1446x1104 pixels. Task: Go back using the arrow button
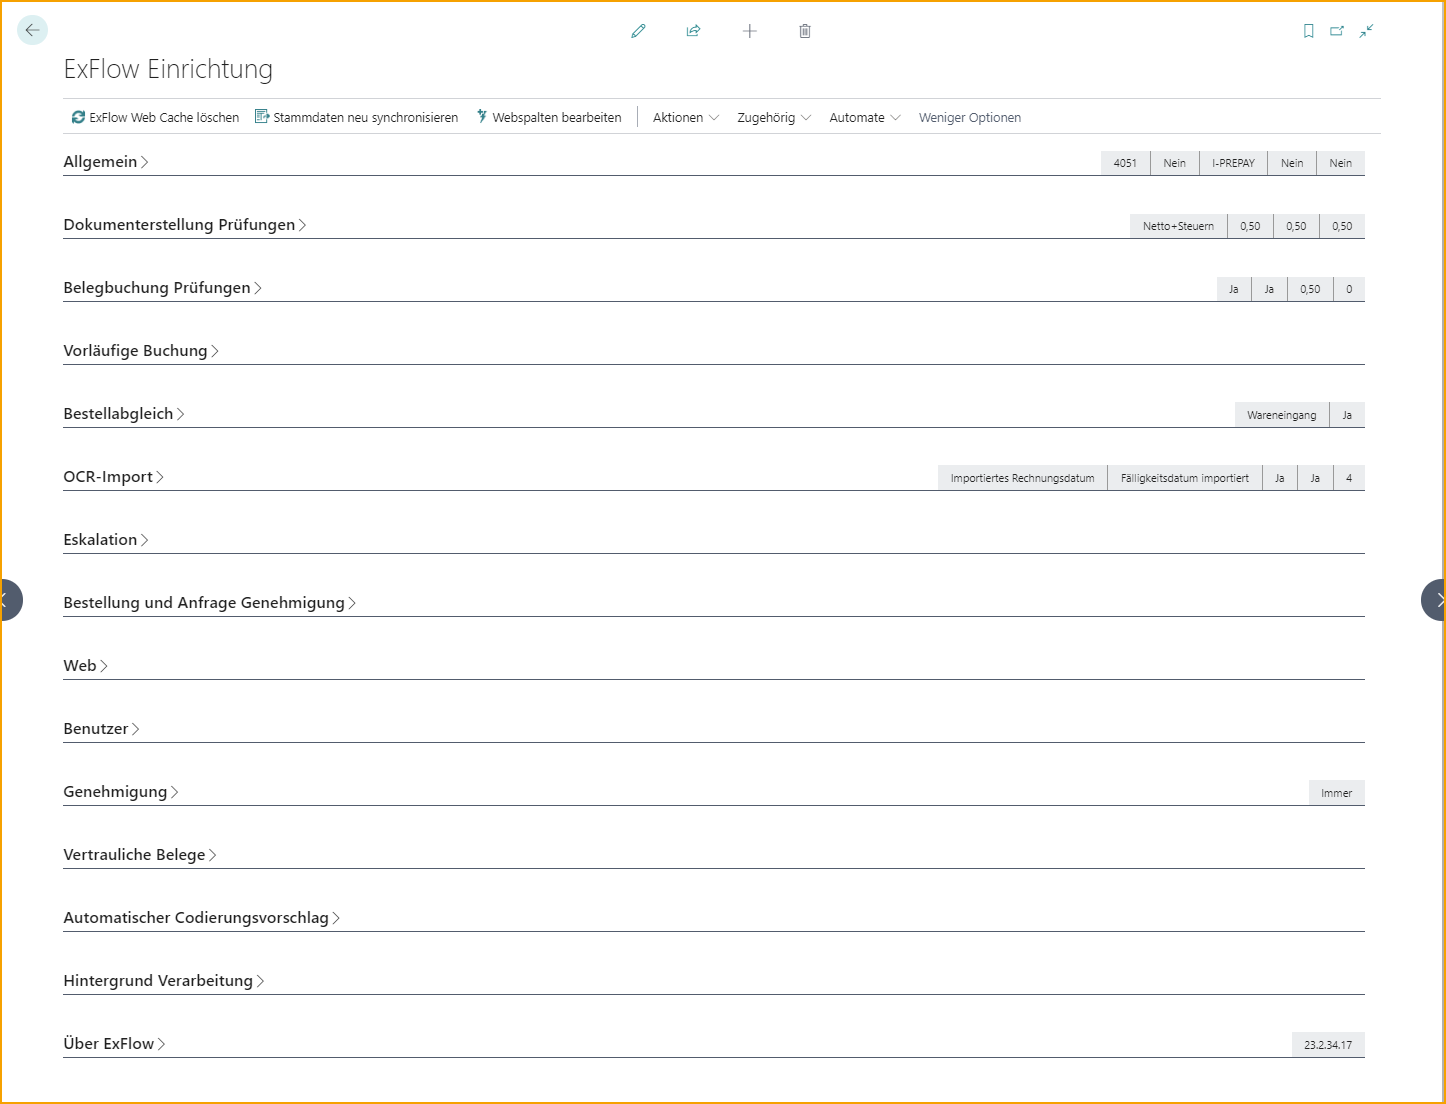click(32, 31)
